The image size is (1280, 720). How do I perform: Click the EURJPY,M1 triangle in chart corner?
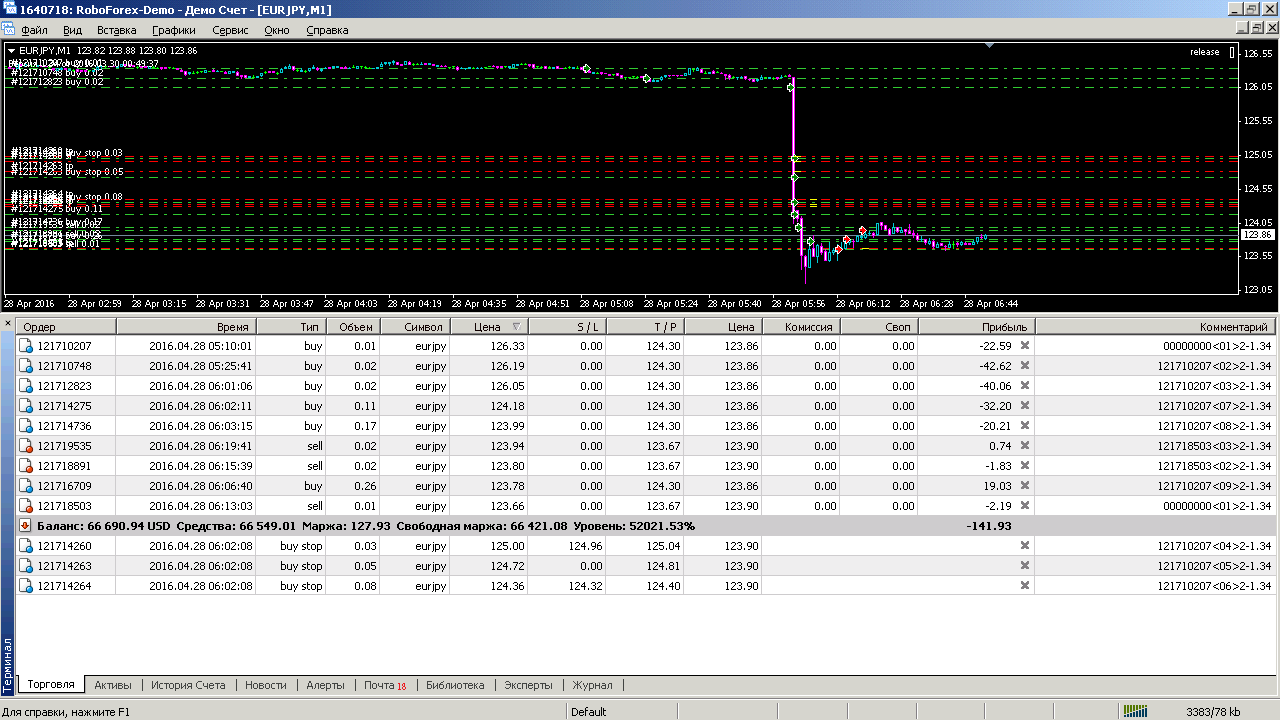(x=11, y=50)
